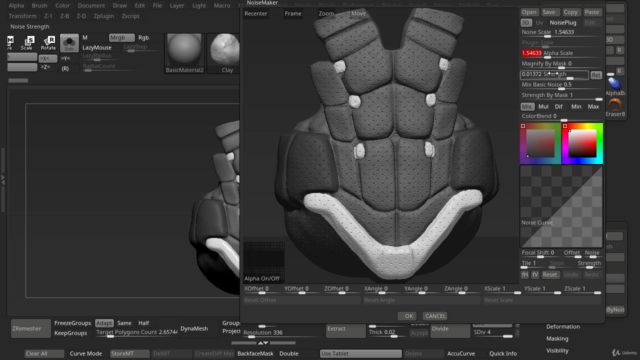Image resolution: width=640 pixels, height=360 pixels.
Task: Select Max blend mode
Action: click(x=593, y=107)
